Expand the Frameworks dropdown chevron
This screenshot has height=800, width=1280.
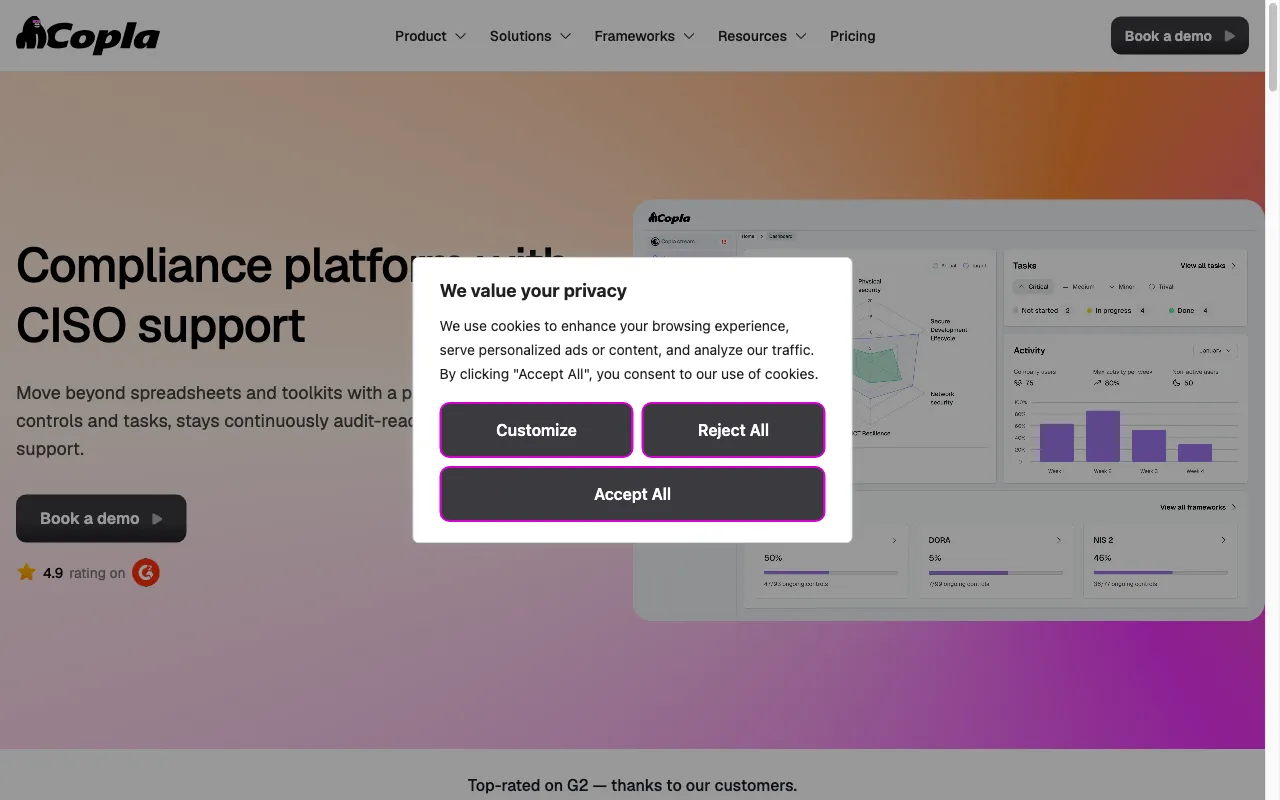(x=689, y=36)
